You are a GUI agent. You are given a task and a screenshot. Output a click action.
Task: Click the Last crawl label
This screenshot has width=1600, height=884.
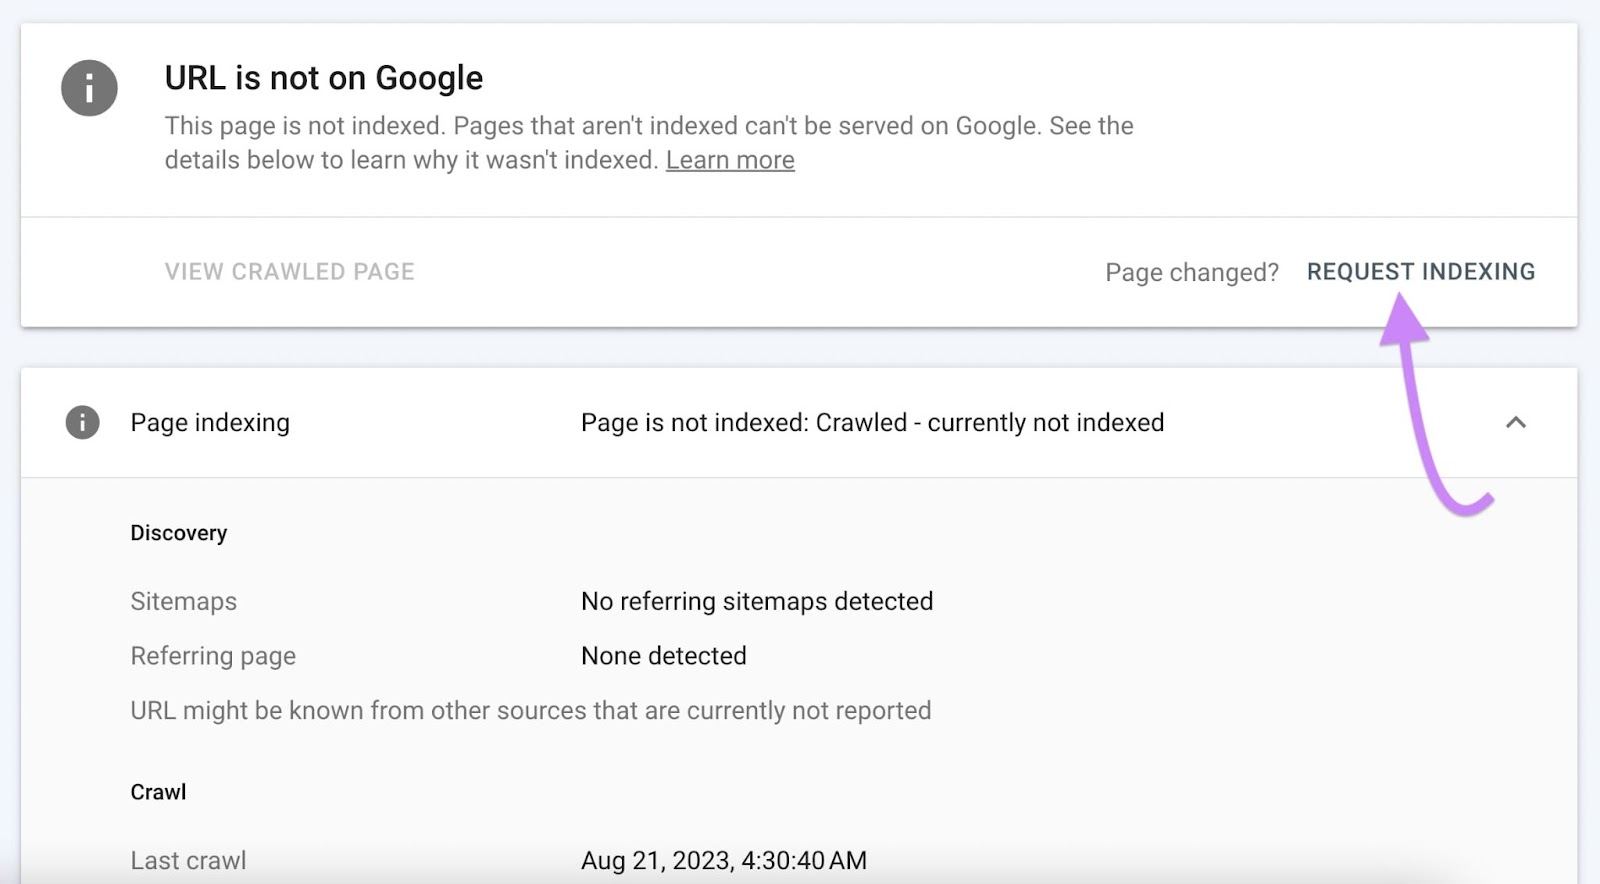click(188, 860)
